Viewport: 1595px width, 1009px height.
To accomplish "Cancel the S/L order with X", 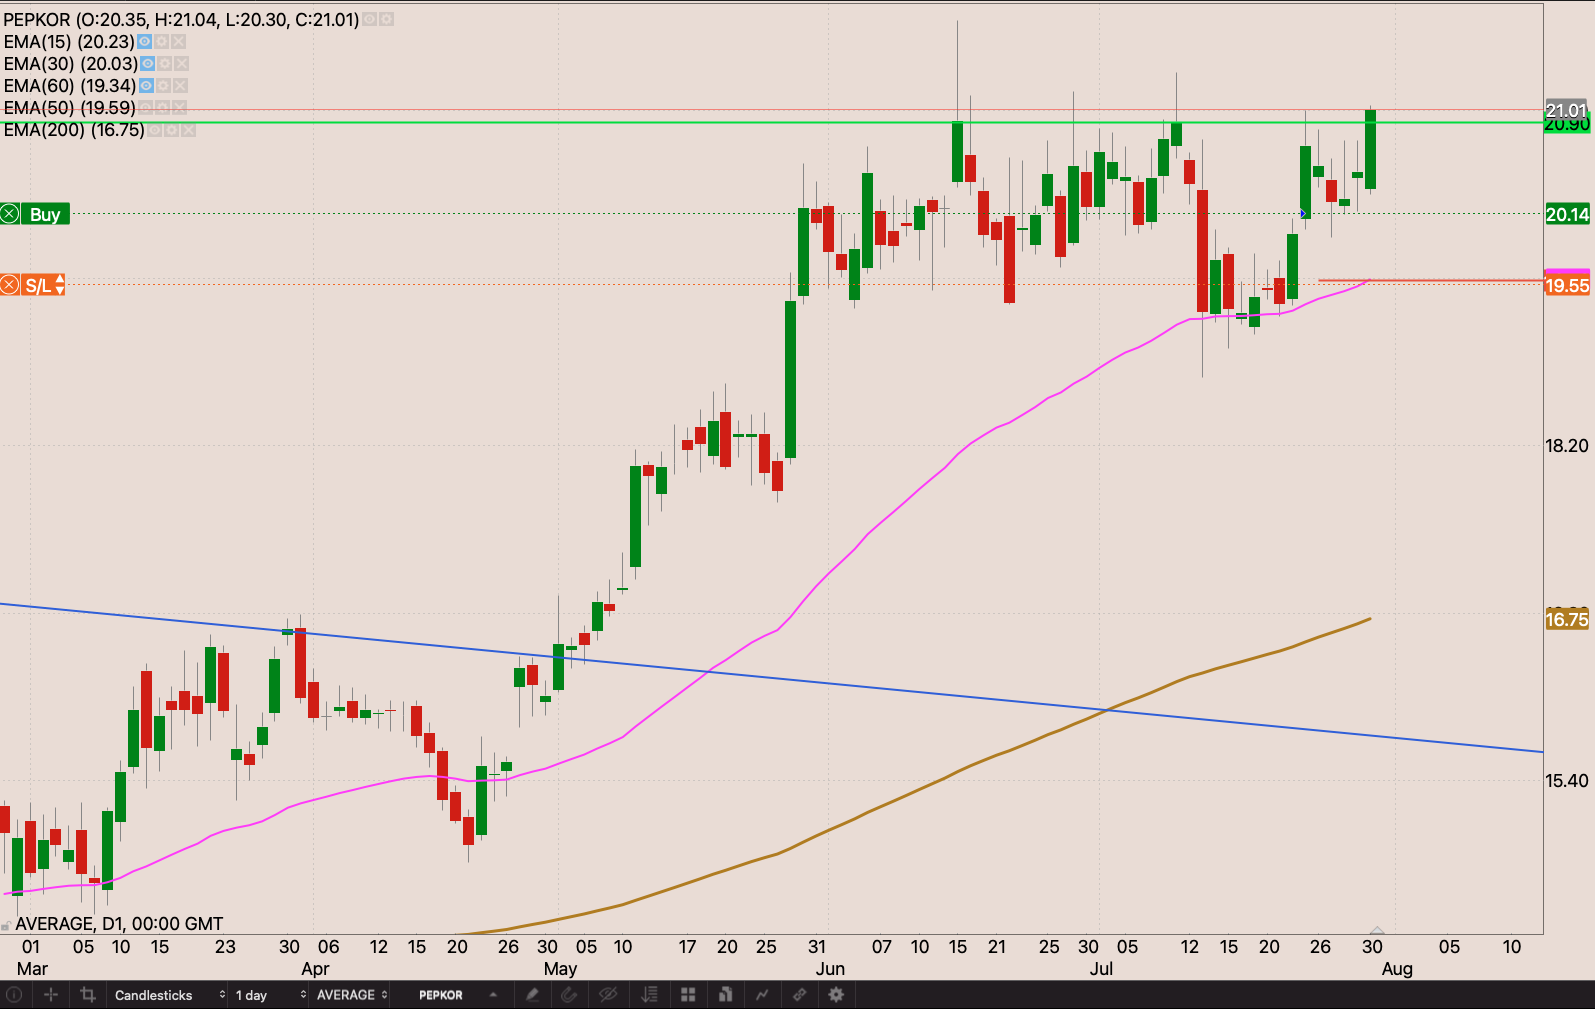I will [9, 286].
